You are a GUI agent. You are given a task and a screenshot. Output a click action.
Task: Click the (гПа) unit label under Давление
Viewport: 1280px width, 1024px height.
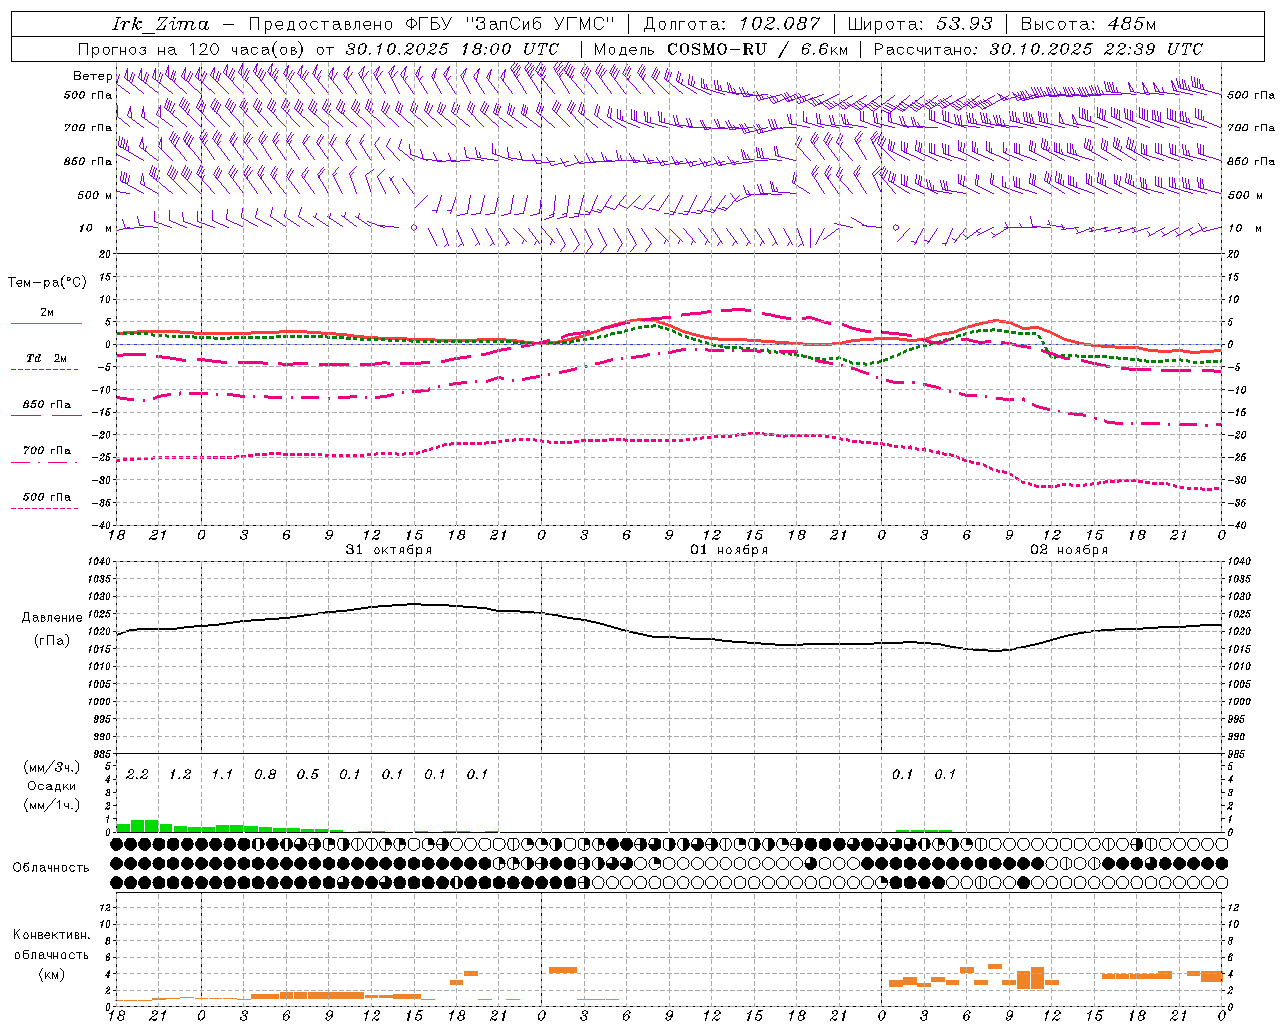tap(51, 641)
